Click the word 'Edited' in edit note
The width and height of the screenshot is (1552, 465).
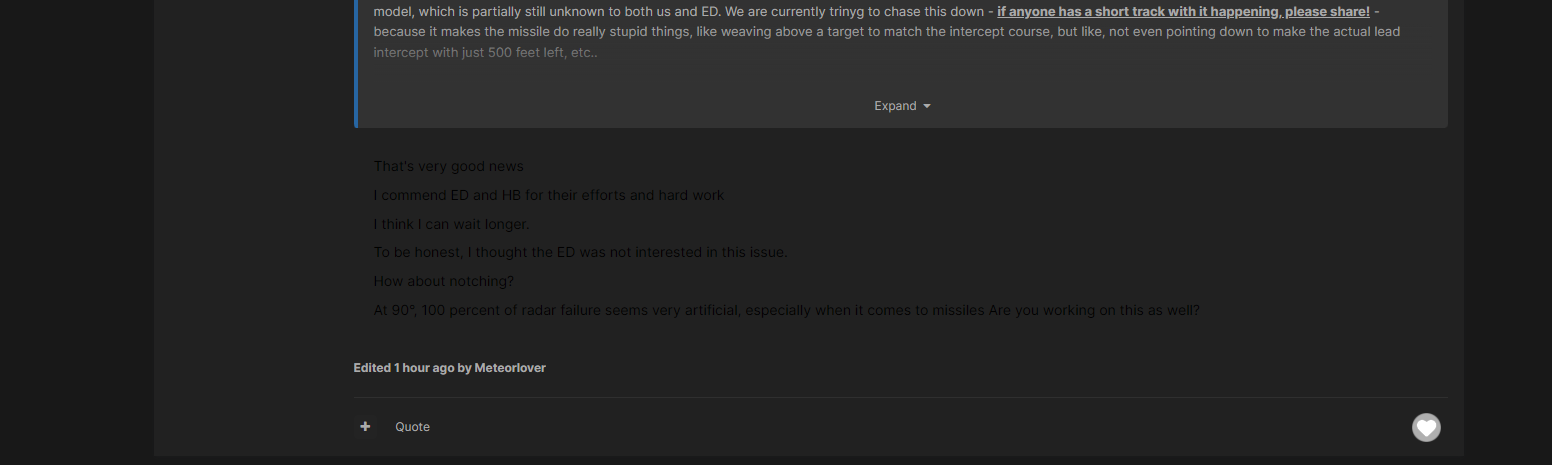click(x=372, y=368)
